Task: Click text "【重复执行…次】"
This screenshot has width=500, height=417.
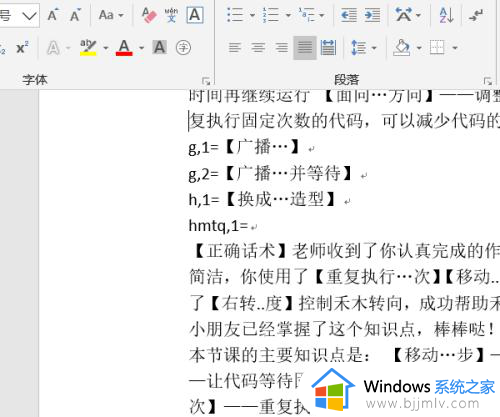Action: point(377,277)
